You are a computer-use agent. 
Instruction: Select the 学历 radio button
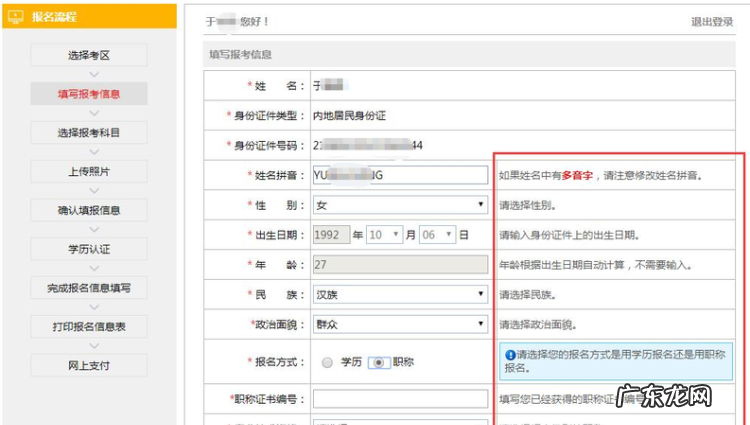click(x=327, y=363)
